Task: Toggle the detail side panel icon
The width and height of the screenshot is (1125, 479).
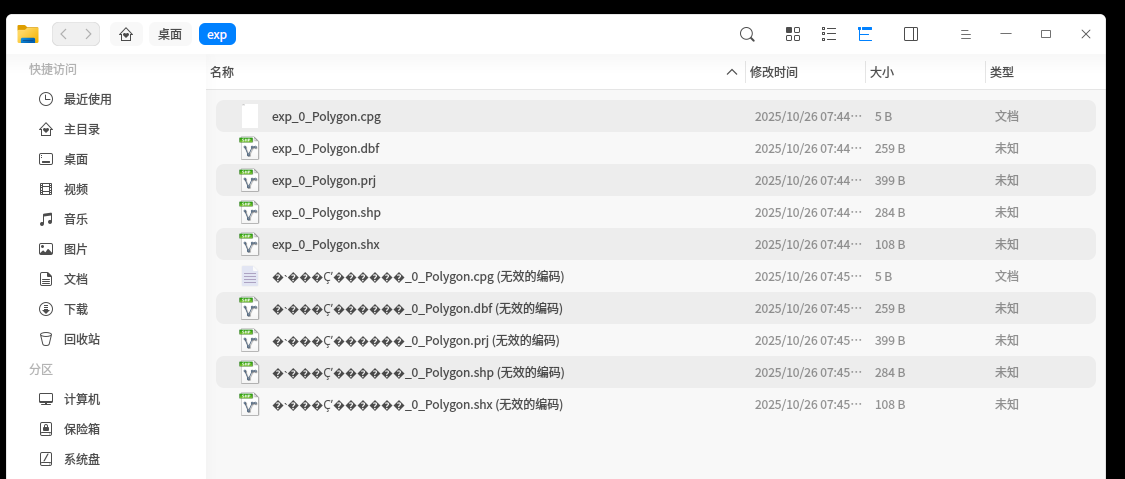Action: [x=911, y=34]
